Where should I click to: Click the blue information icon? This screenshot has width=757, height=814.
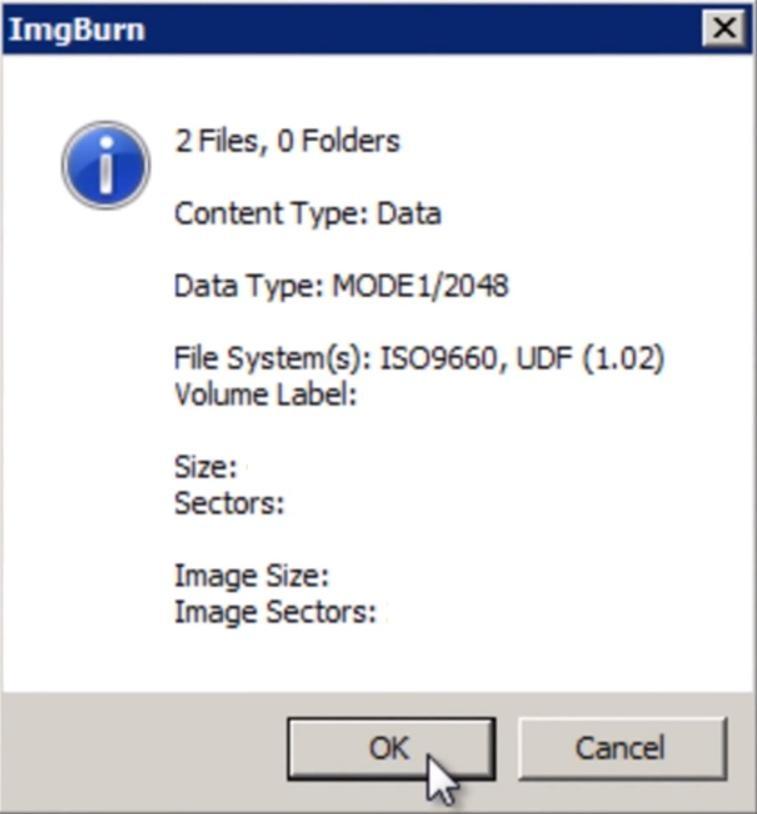pyautogui.click(x=106, y=165)
